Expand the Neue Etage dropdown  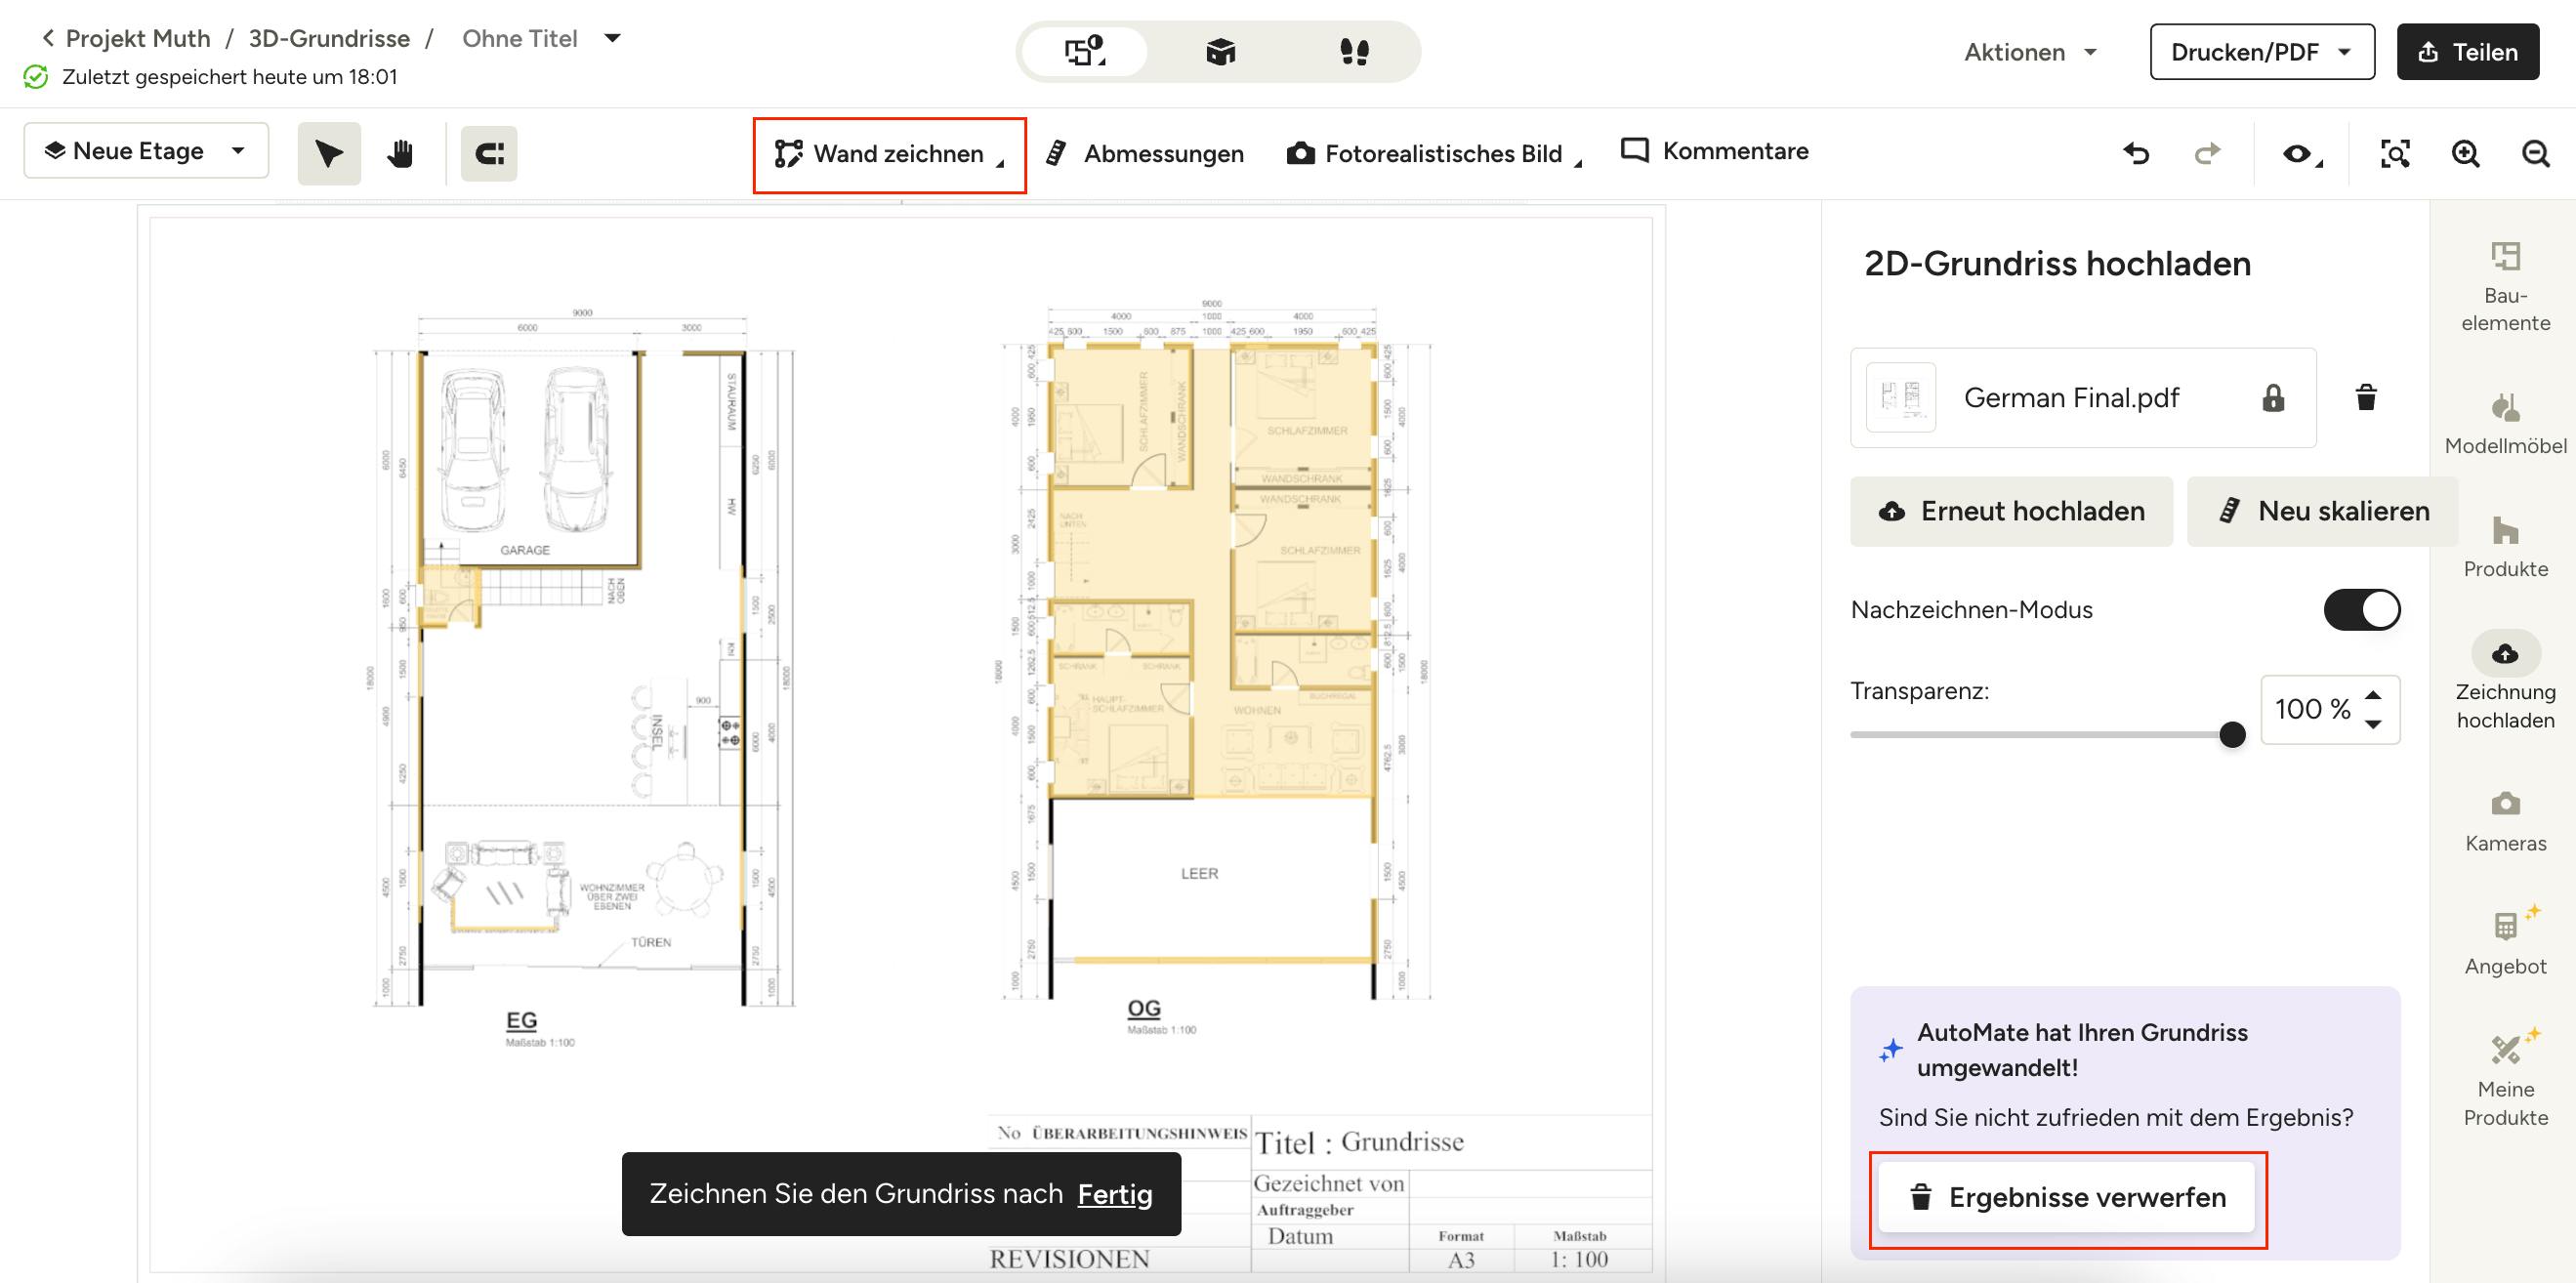coord(146,151)
